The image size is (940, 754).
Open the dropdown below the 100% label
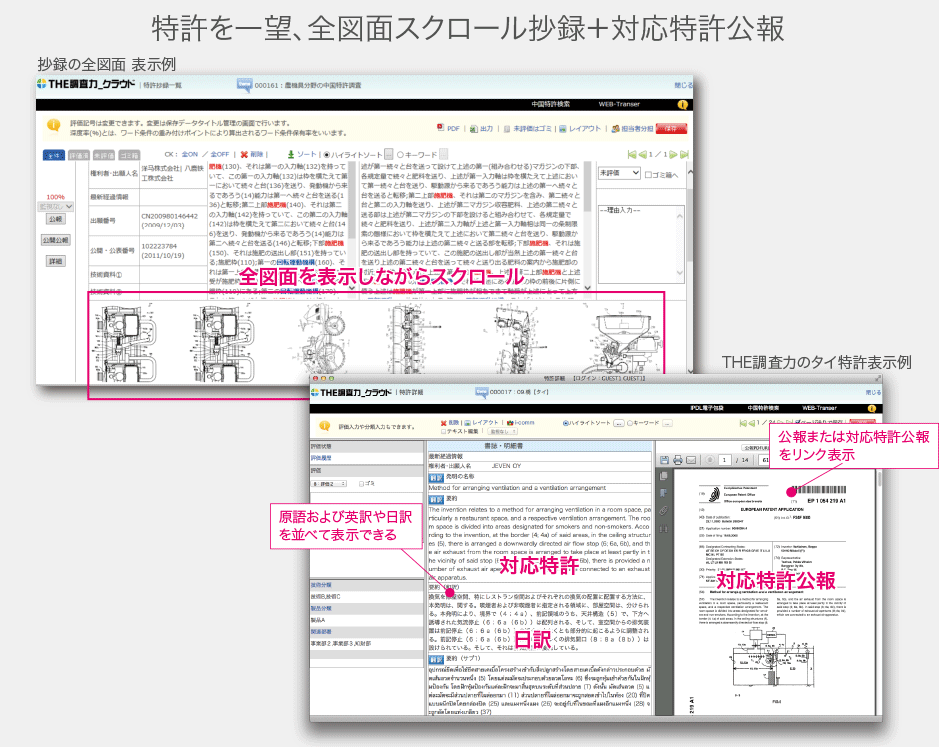[x=56, y=207]
